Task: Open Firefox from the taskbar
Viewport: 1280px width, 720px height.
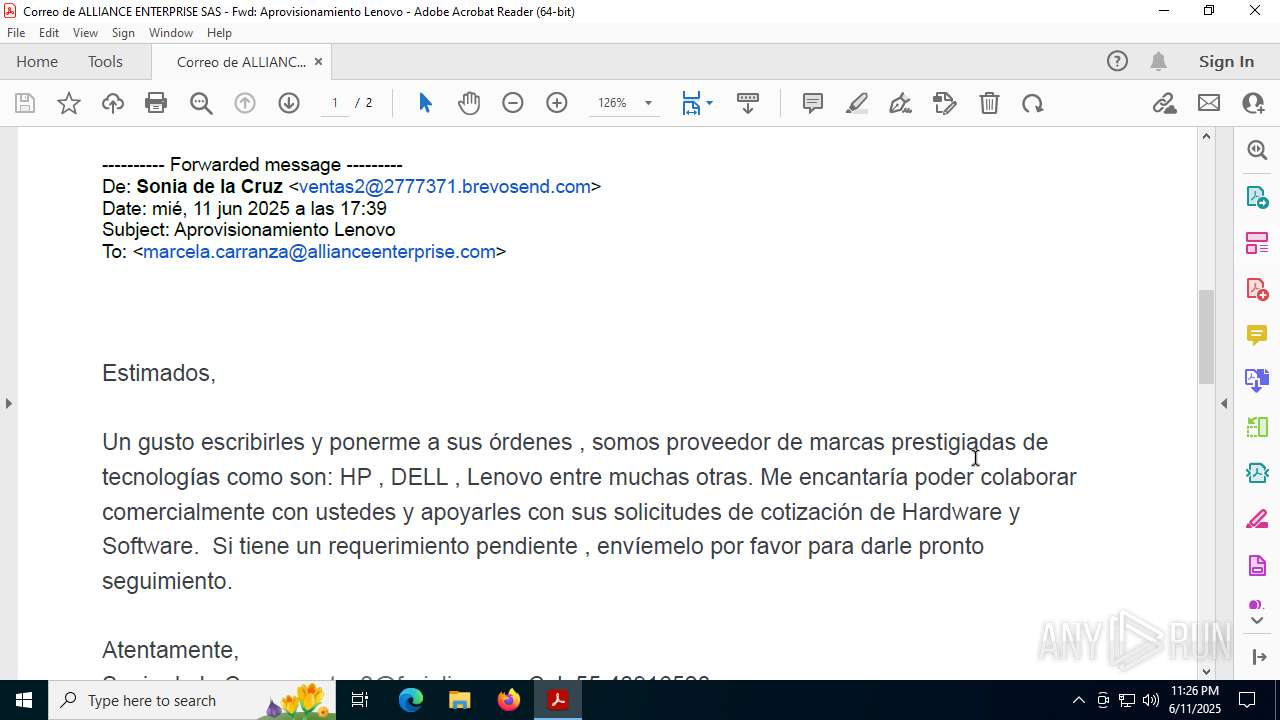Action: (x=508, y=700)
